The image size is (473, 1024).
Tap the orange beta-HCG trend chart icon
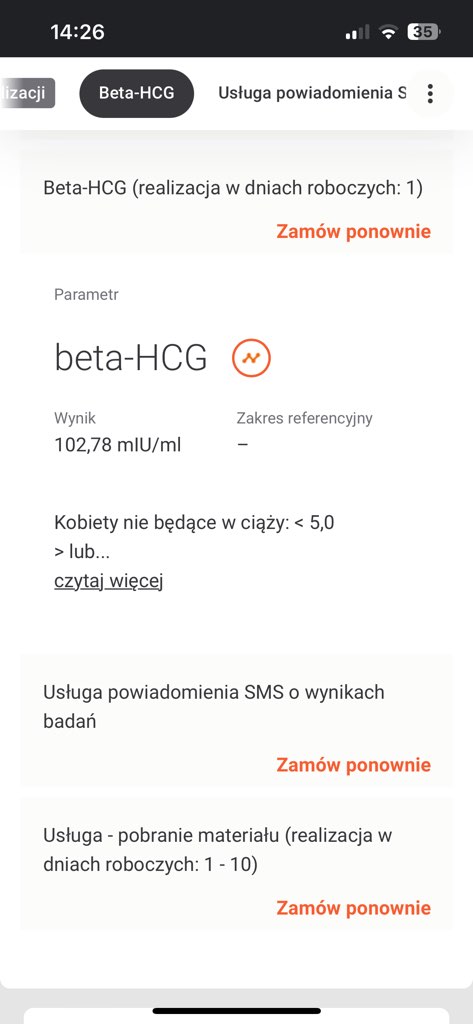[252, 358]
